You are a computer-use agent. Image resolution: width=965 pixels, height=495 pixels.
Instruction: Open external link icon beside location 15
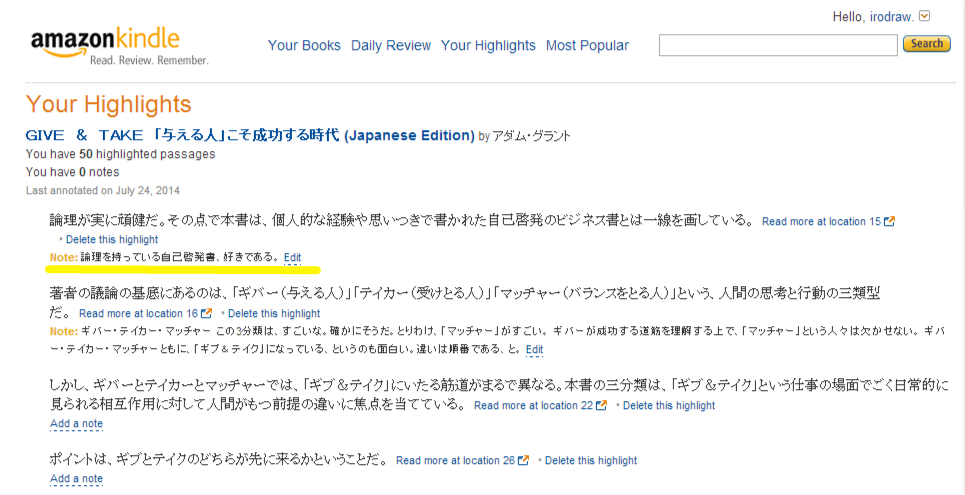(889, 222)
